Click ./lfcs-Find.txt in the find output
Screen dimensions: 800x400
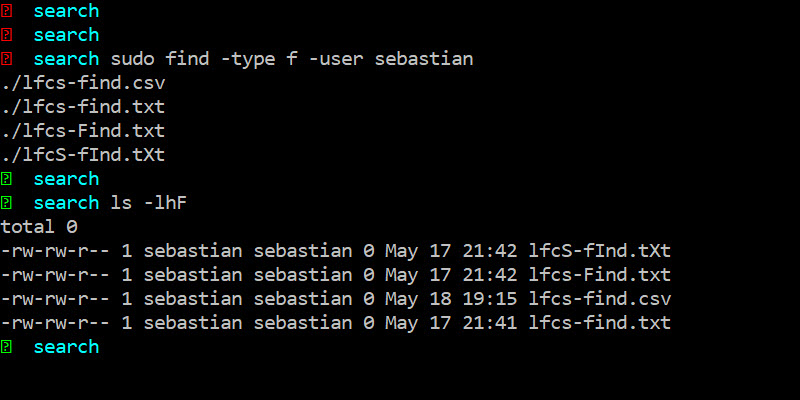point(83,131)
